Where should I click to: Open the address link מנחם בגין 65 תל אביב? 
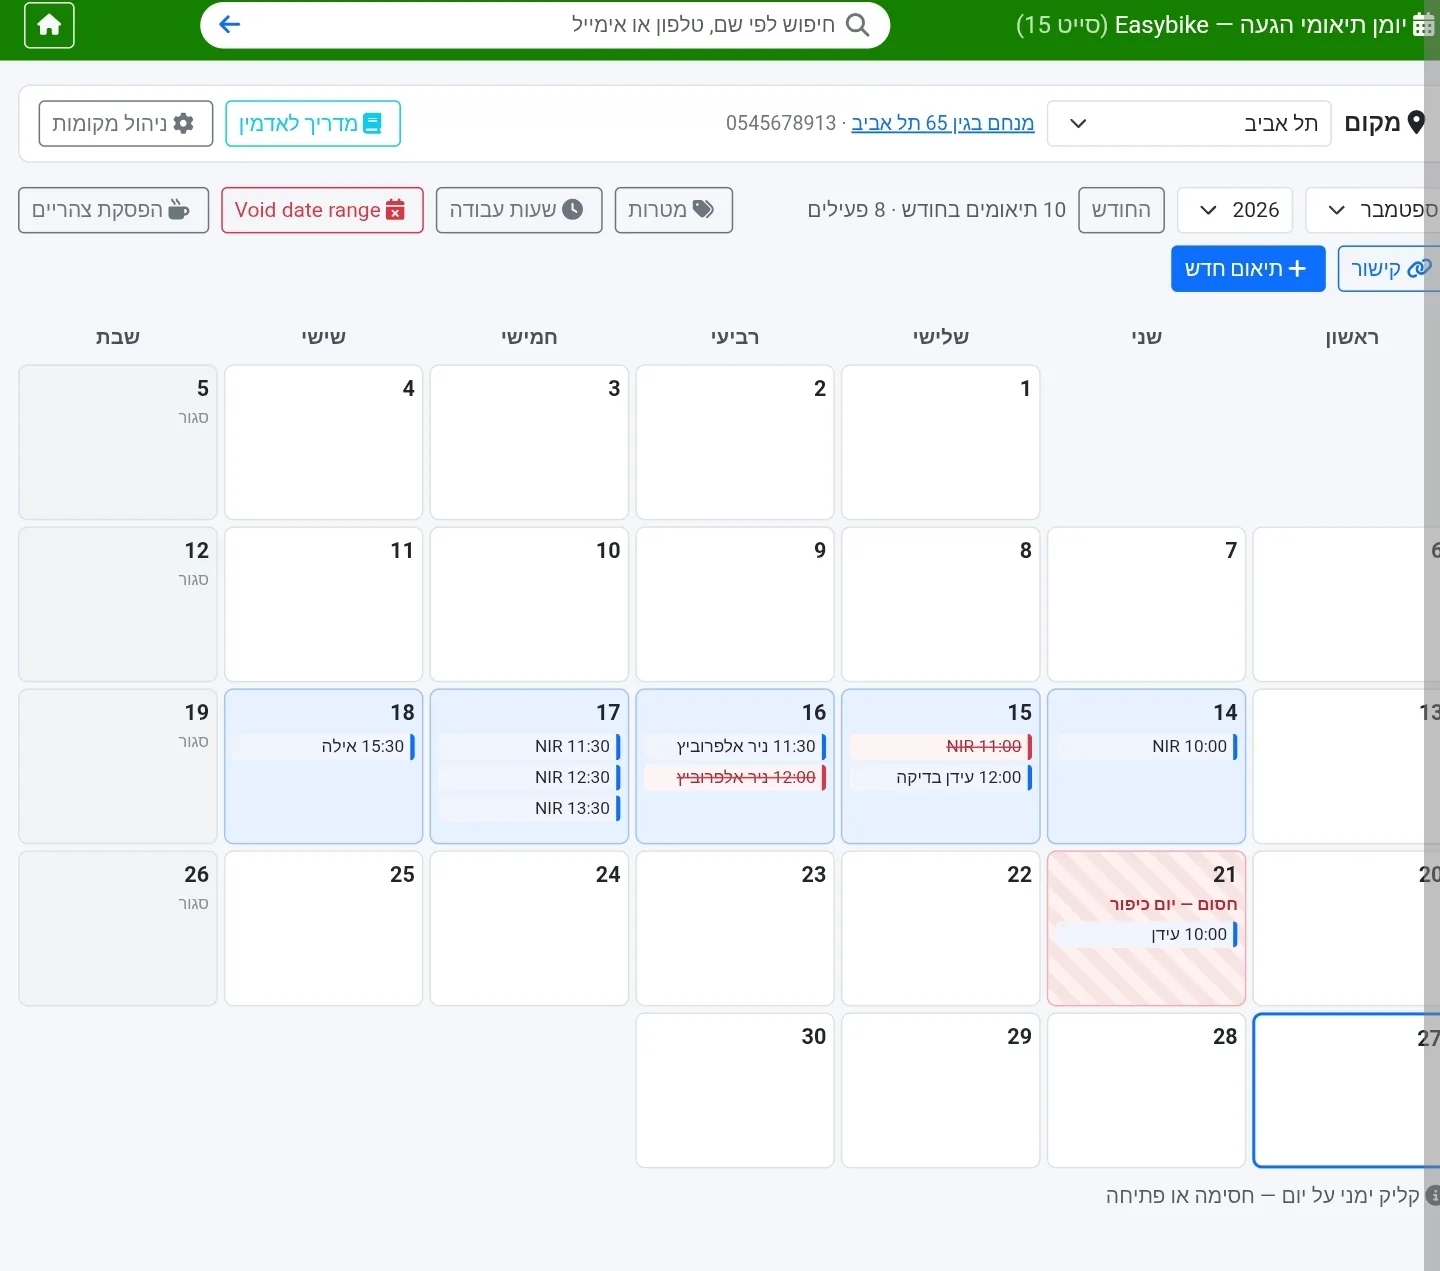click(x=942, y=123)
